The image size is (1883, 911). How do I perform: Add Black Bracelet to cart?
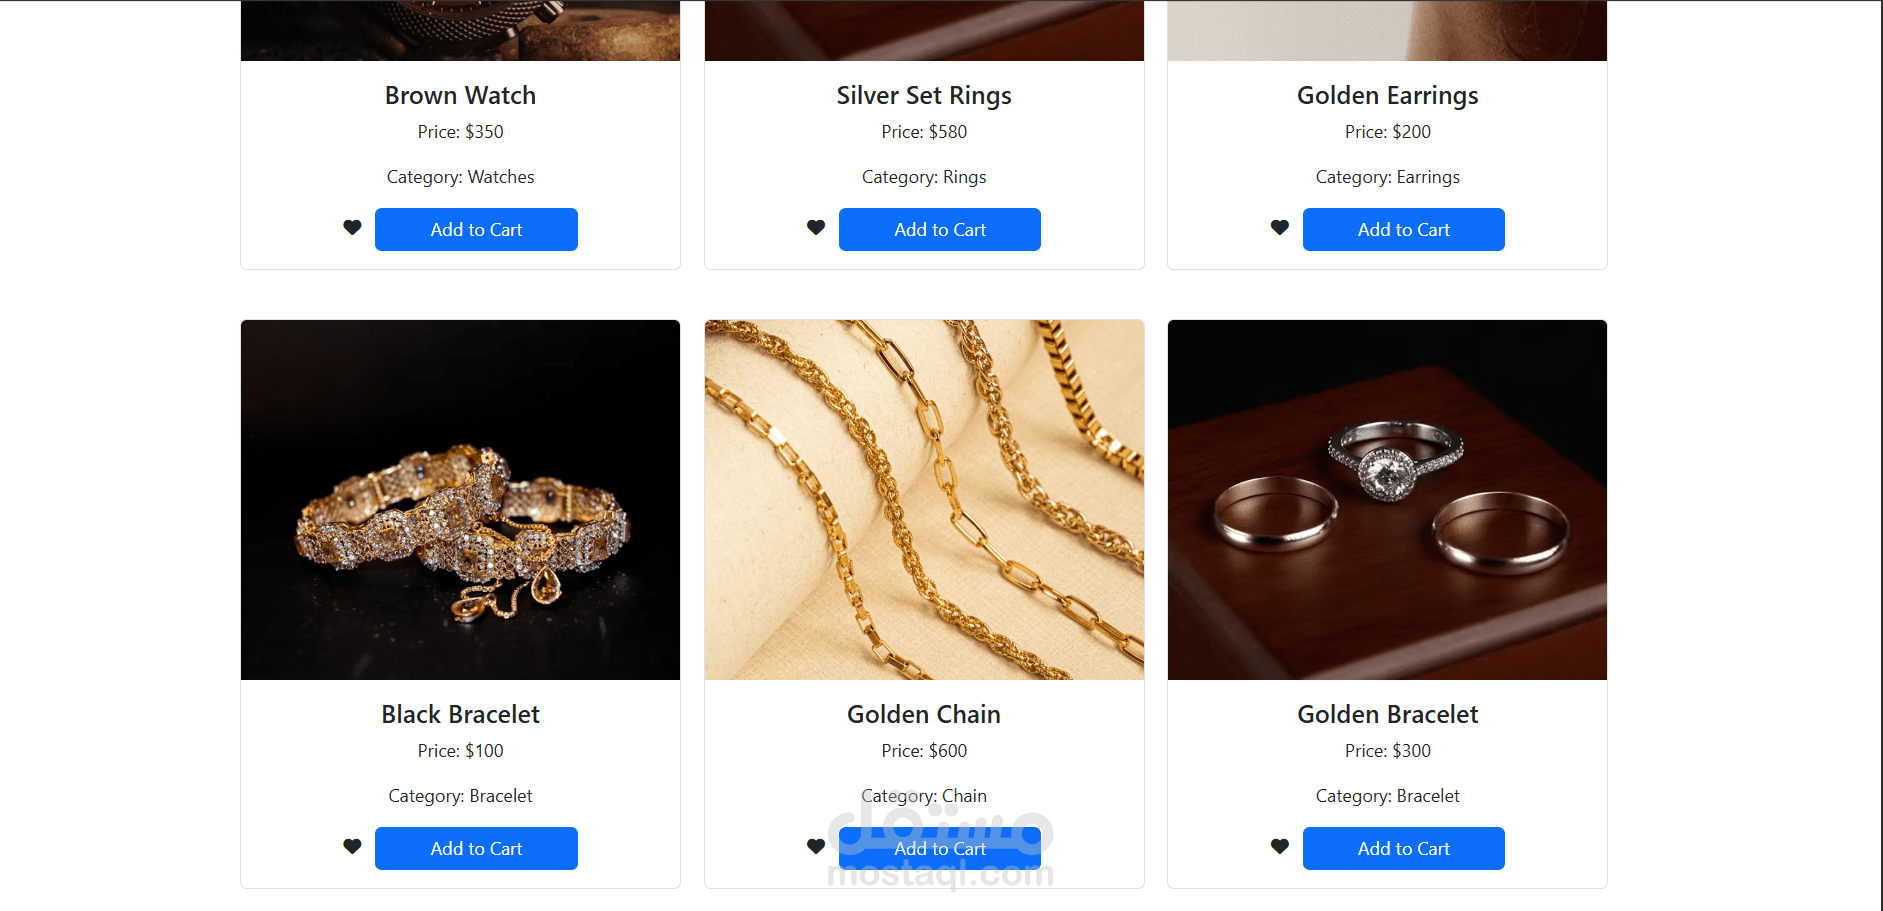click(476, 848)
